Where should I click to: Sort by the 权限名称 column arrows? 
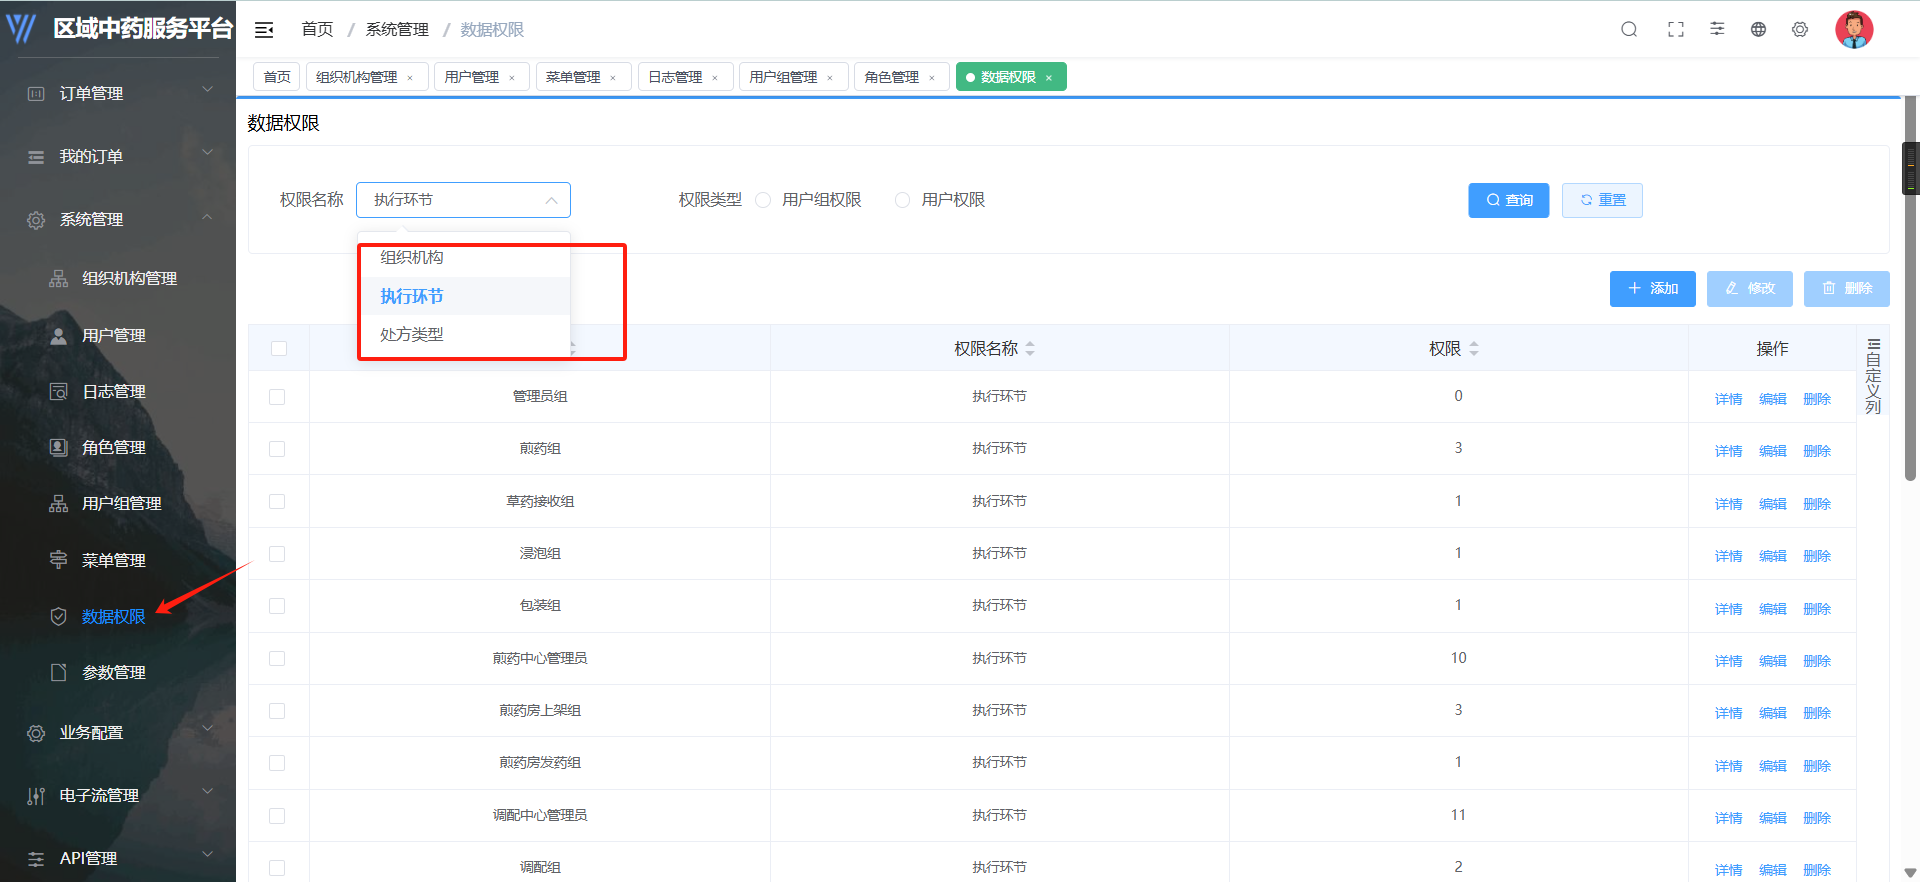coord(1030,348)
